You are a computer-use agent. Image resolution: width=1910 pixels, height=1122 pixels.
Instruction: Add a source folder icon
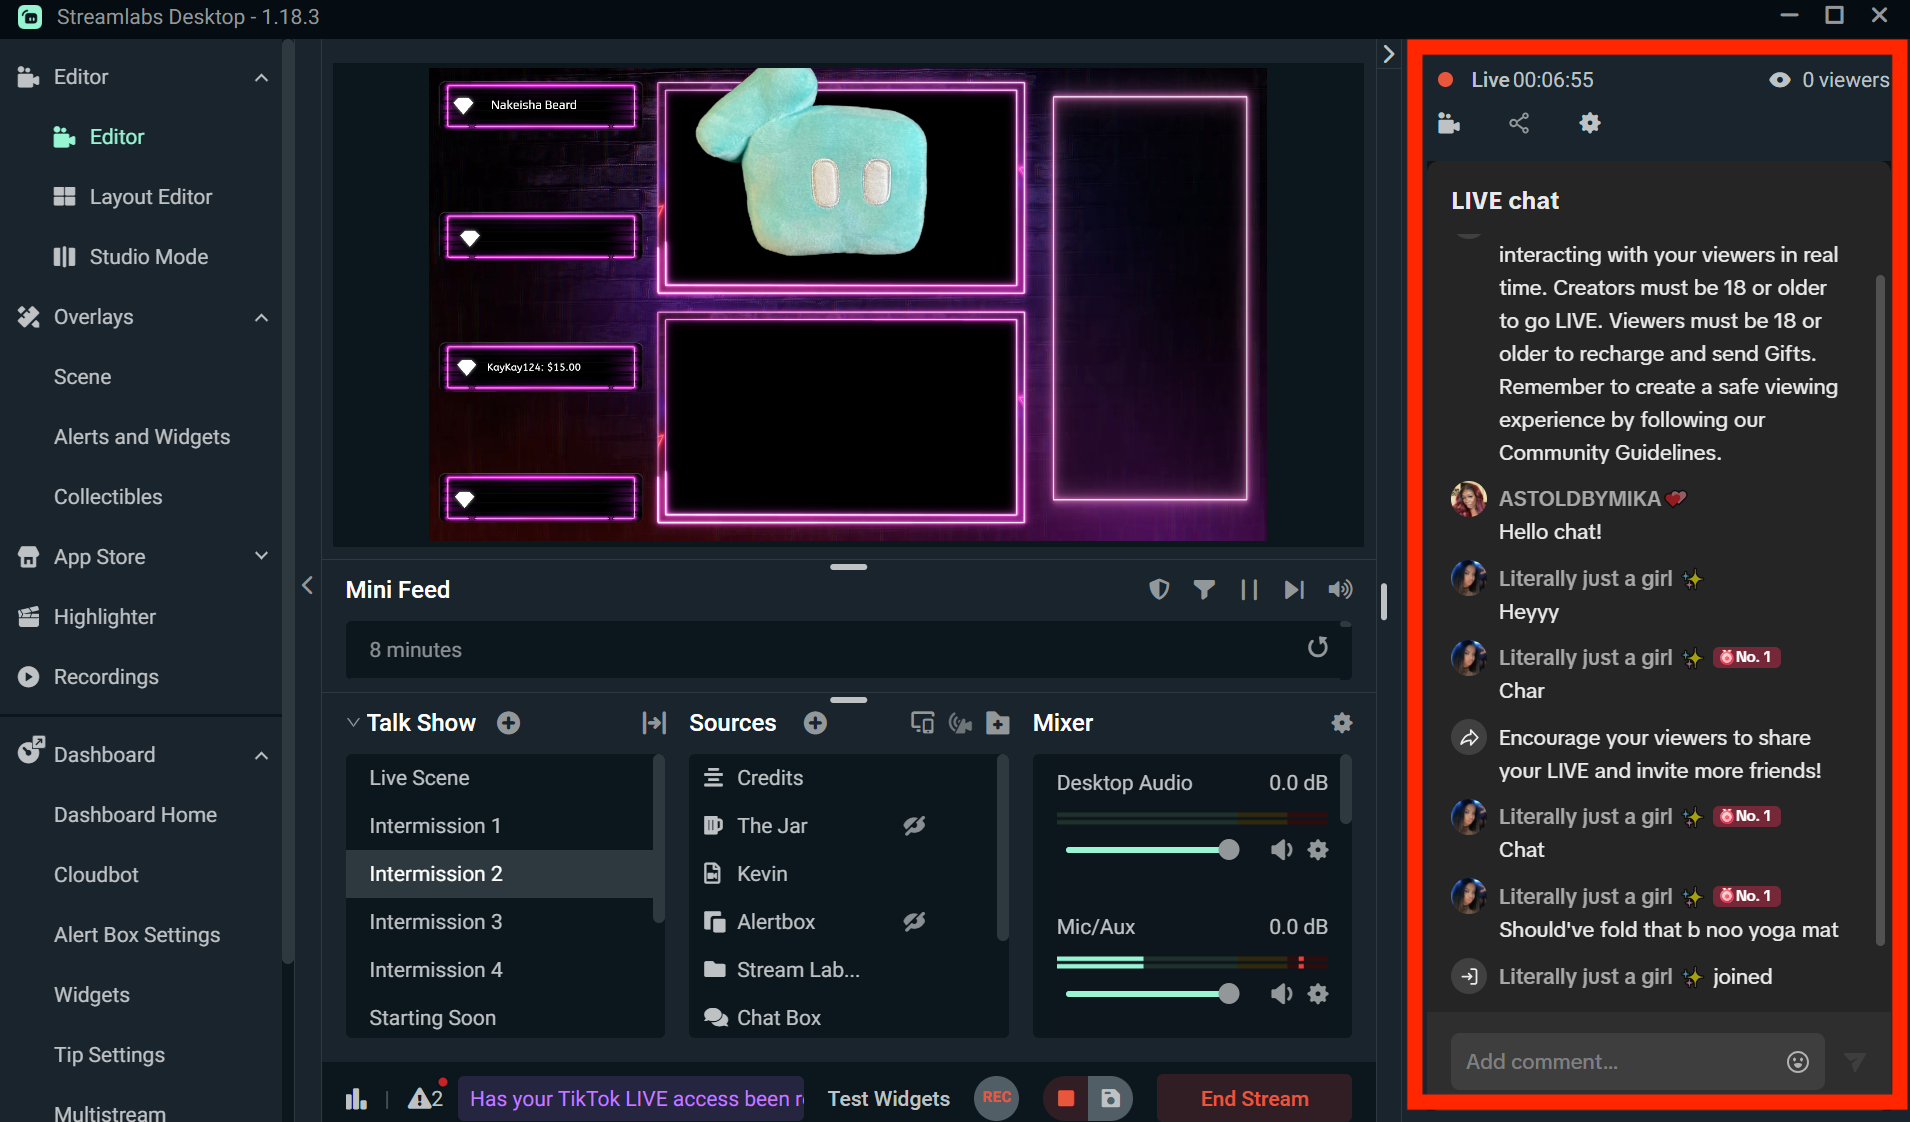(x=997, y=723)
